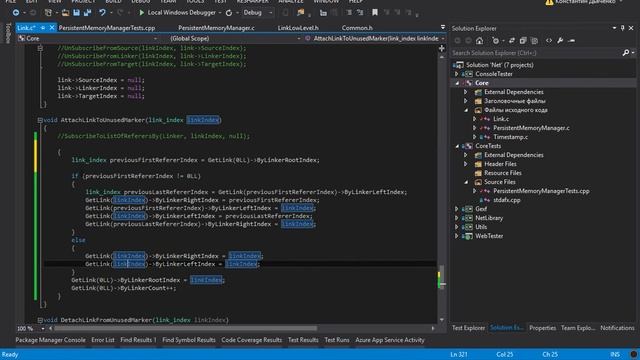Click the Home icon in Solution Explorer
This screenshot has width=640, height=360.
click(x=480, y=40)
